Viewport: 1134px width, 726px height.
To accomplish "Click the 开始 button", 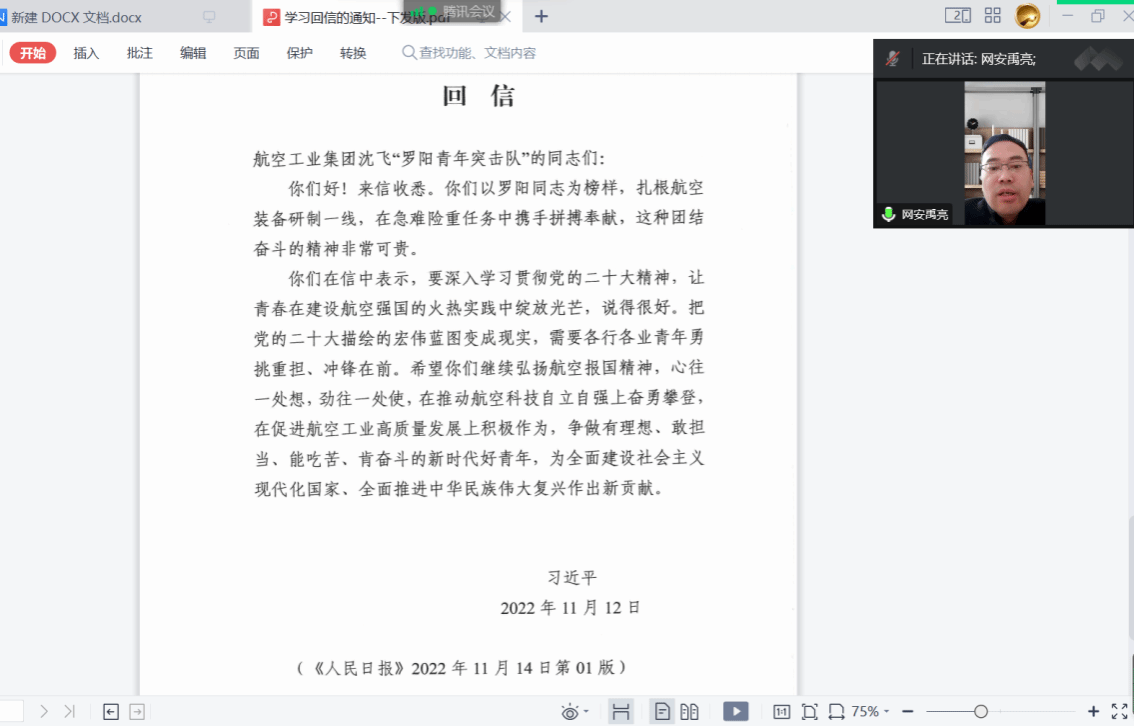I will point(33,53).
